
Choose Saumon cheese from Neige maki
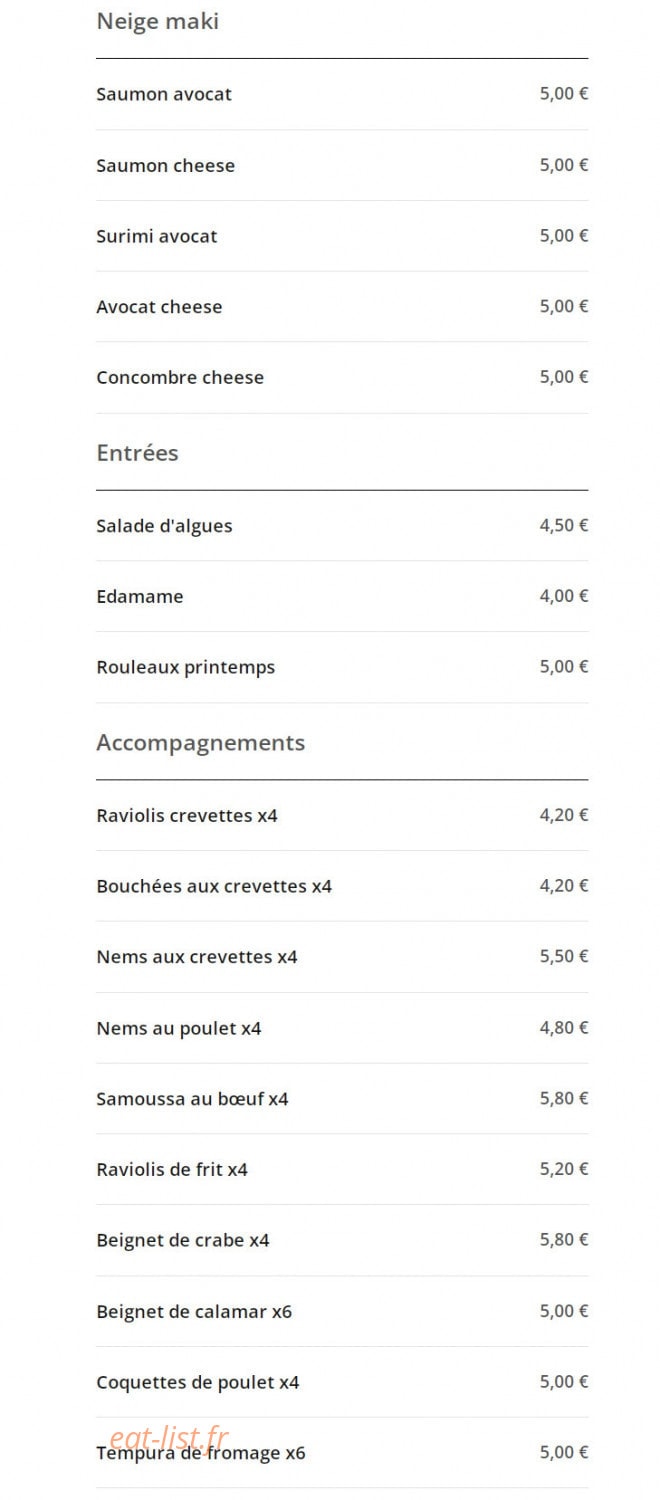pyautogui.click(x=342, y=165)
